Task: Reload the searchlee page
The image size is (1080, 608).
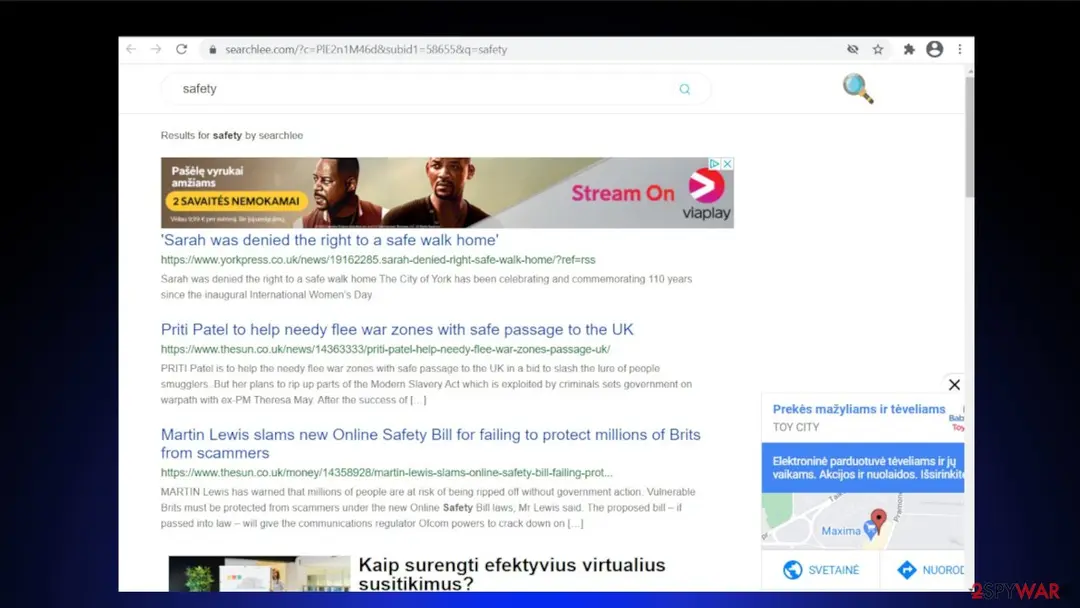Action: click(181, 49)
